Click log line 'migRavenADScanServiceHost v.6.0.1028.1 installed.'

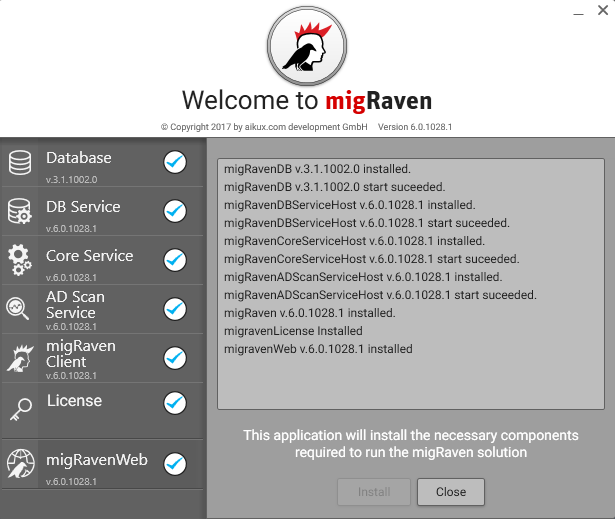[363, 277]
